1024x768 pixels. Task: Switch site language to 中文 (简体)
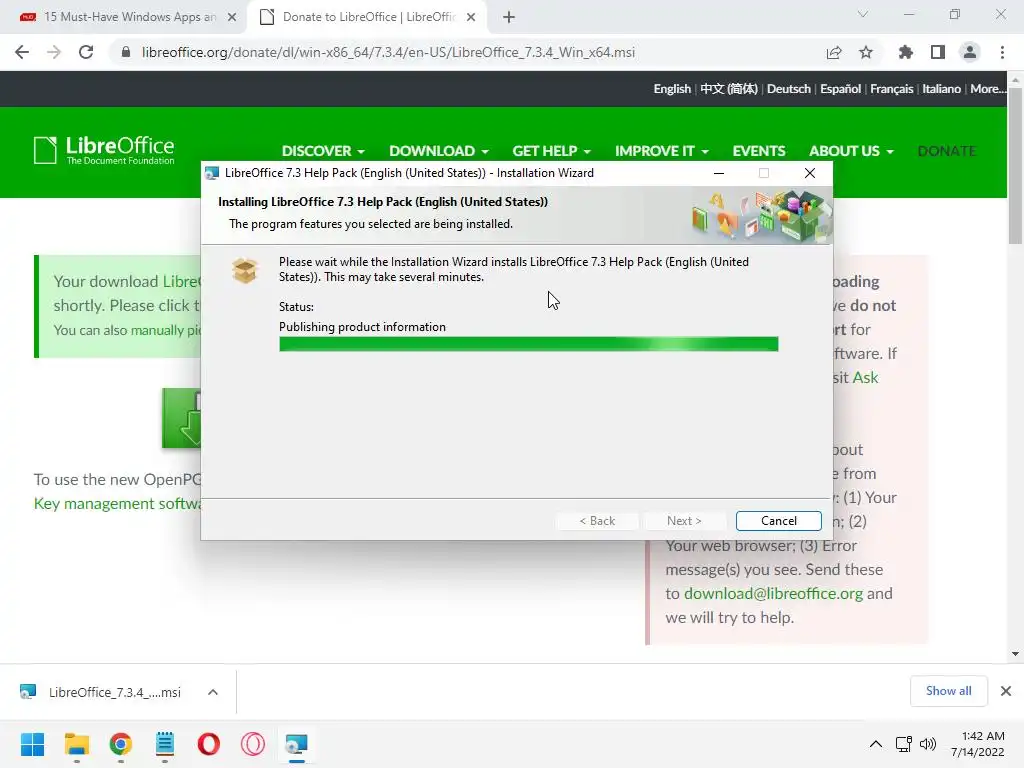729,89
